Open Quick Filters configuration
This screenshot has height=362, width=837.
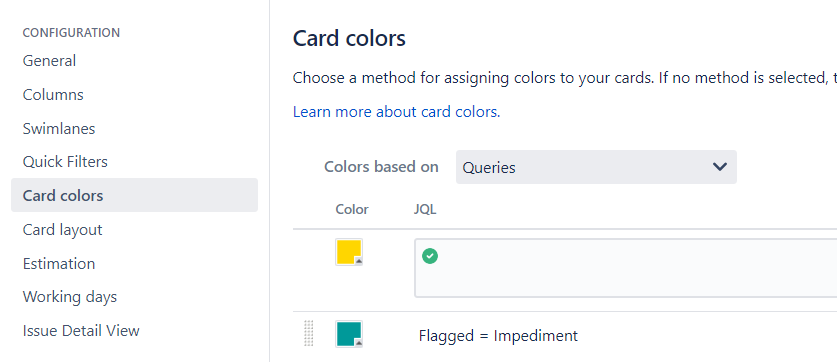[65, 162]
